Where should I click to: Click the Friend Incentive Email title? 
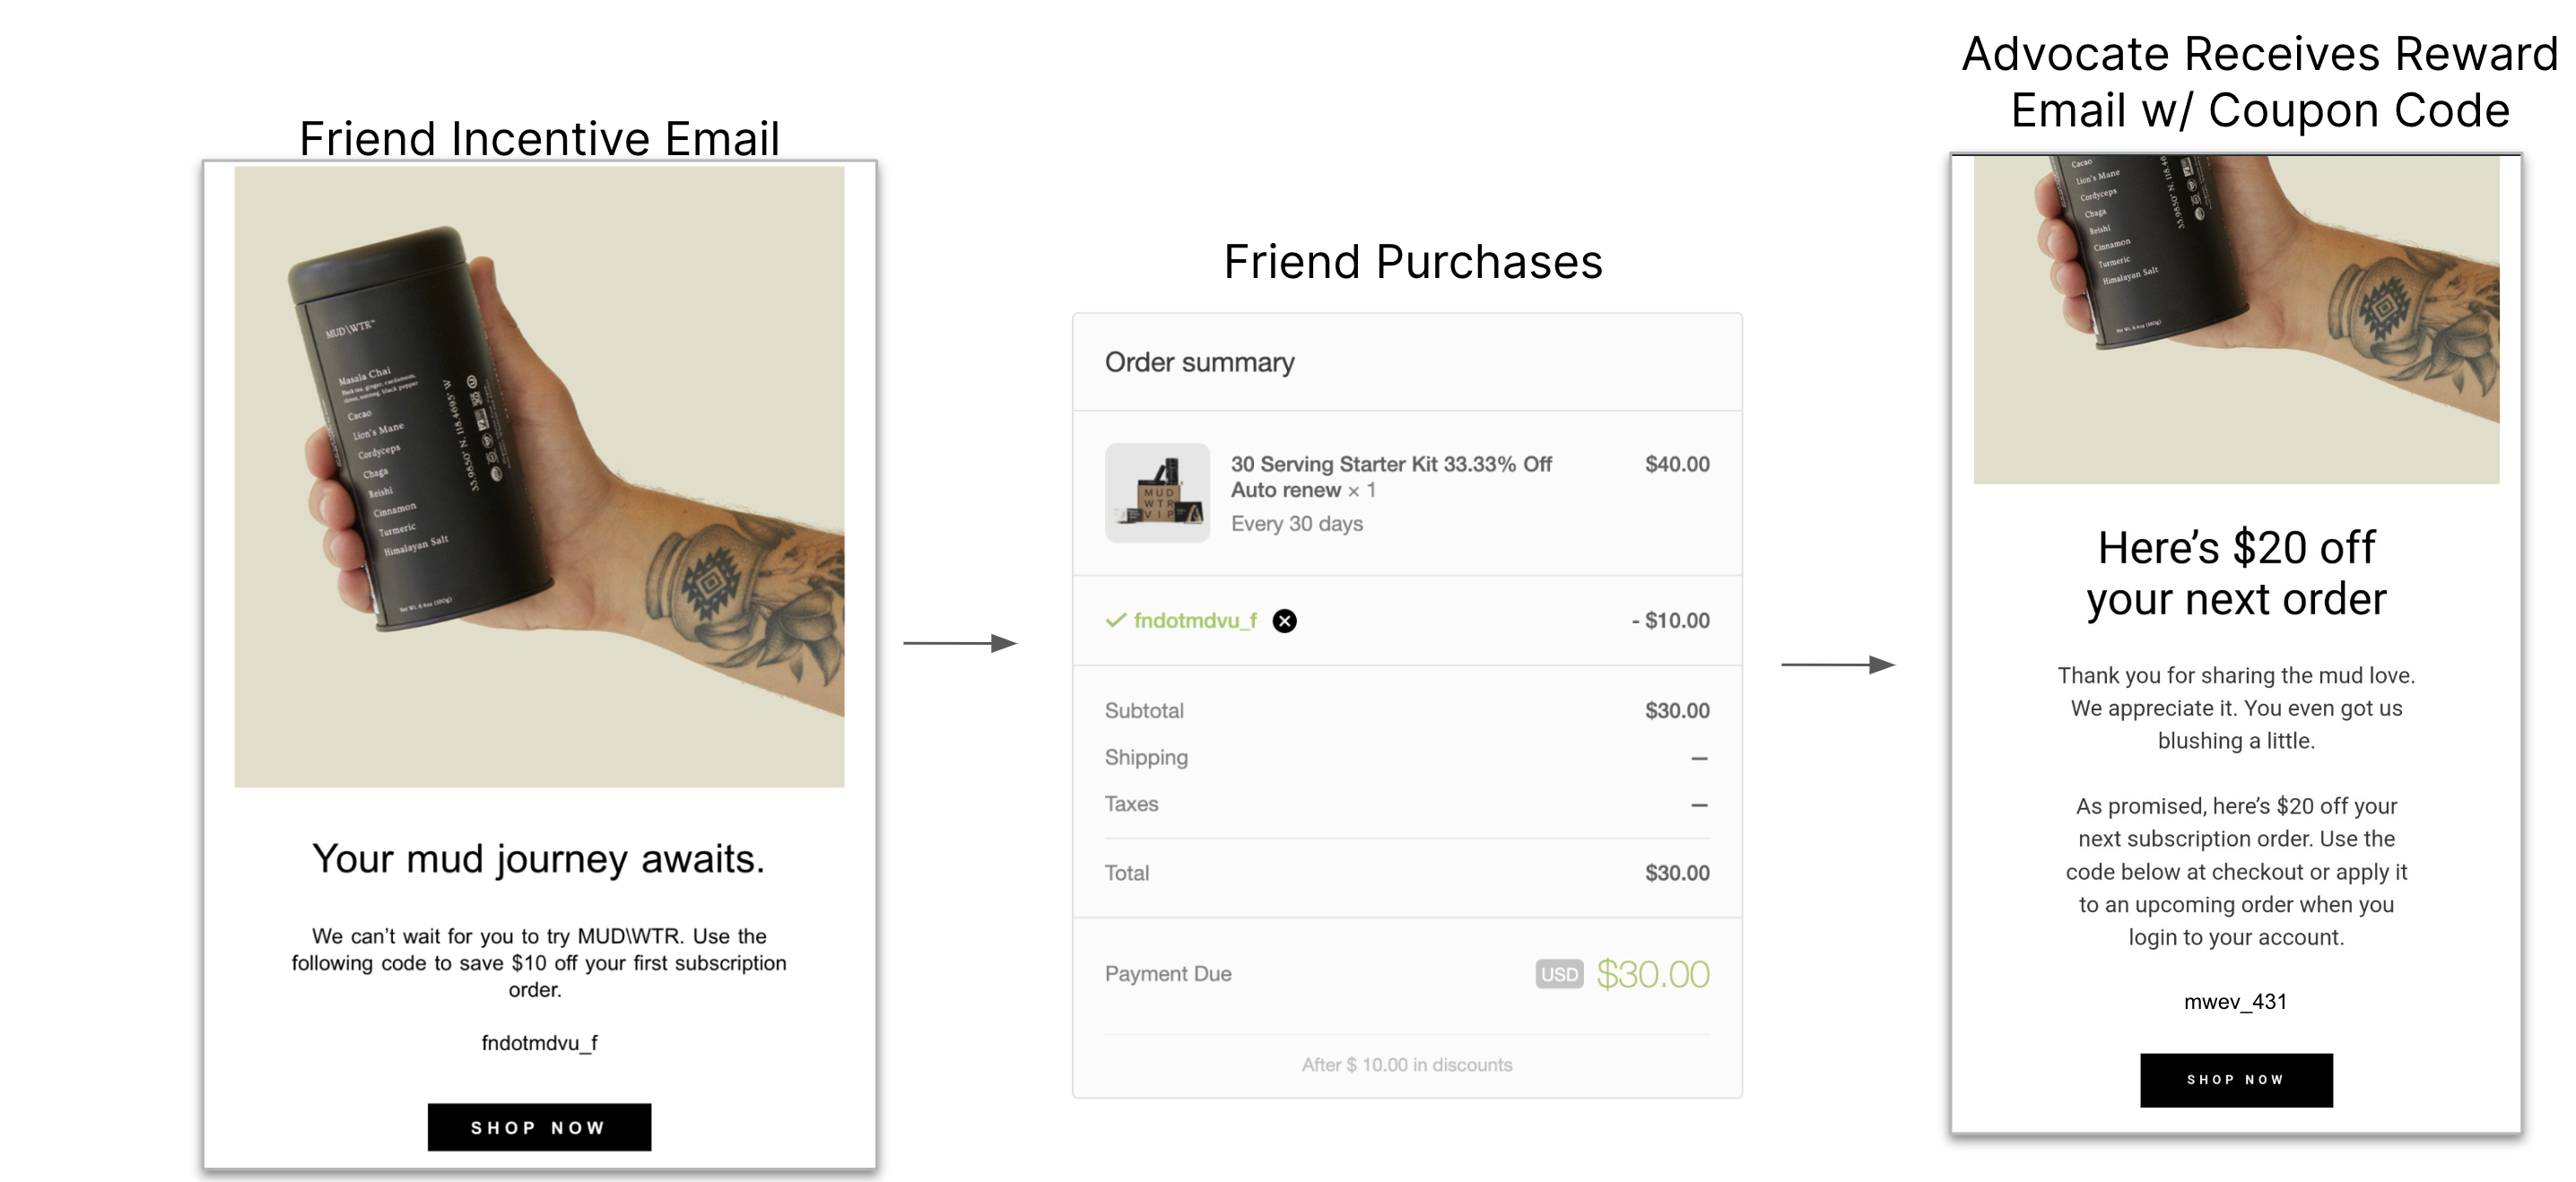pyautogui.click(x=539, y=137)
